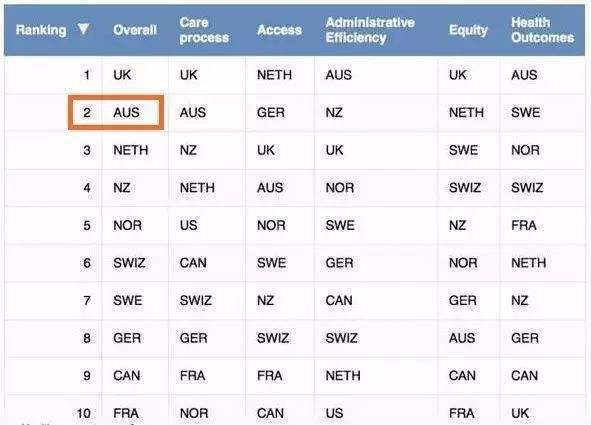This screenshot has height=425, width=591.
Task: Click the Administrative Efficiency column header
Action: [370, 30]
